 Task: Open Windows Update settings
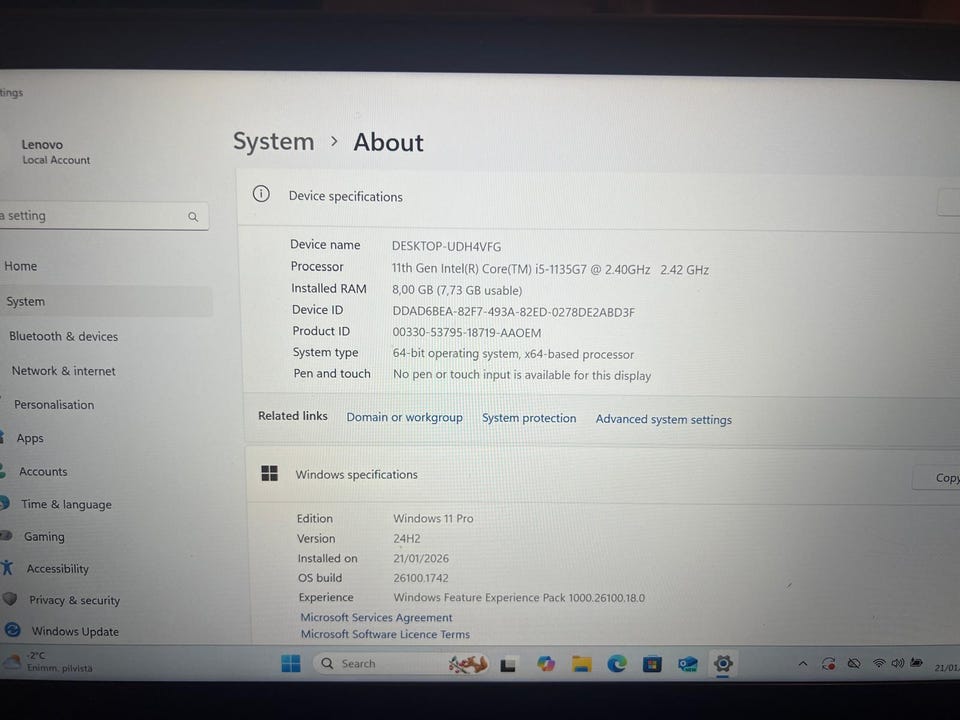(75, 631)
